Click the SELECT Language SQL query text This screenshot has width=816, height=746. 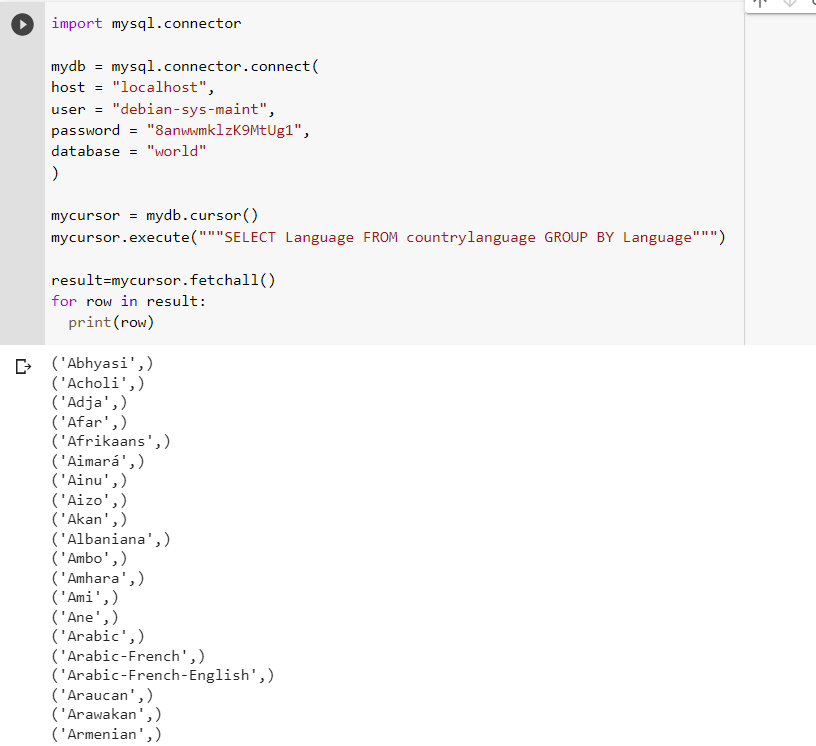click(458, 237)
